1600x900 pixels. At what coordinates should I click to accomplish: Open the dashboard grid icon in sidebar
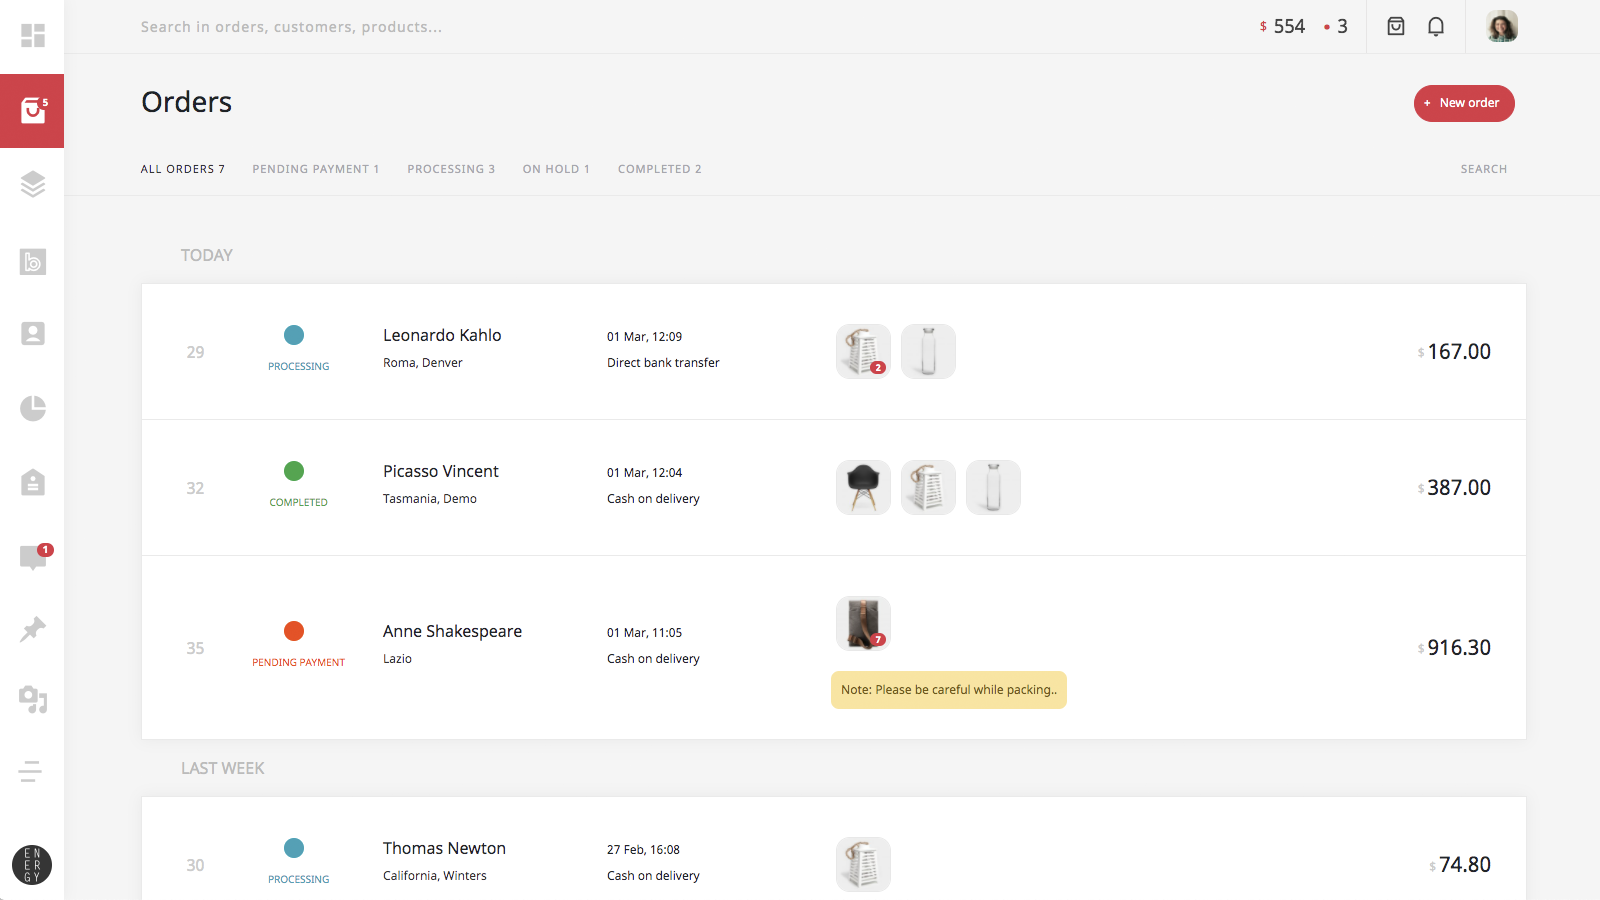click(x=33, y=36)
